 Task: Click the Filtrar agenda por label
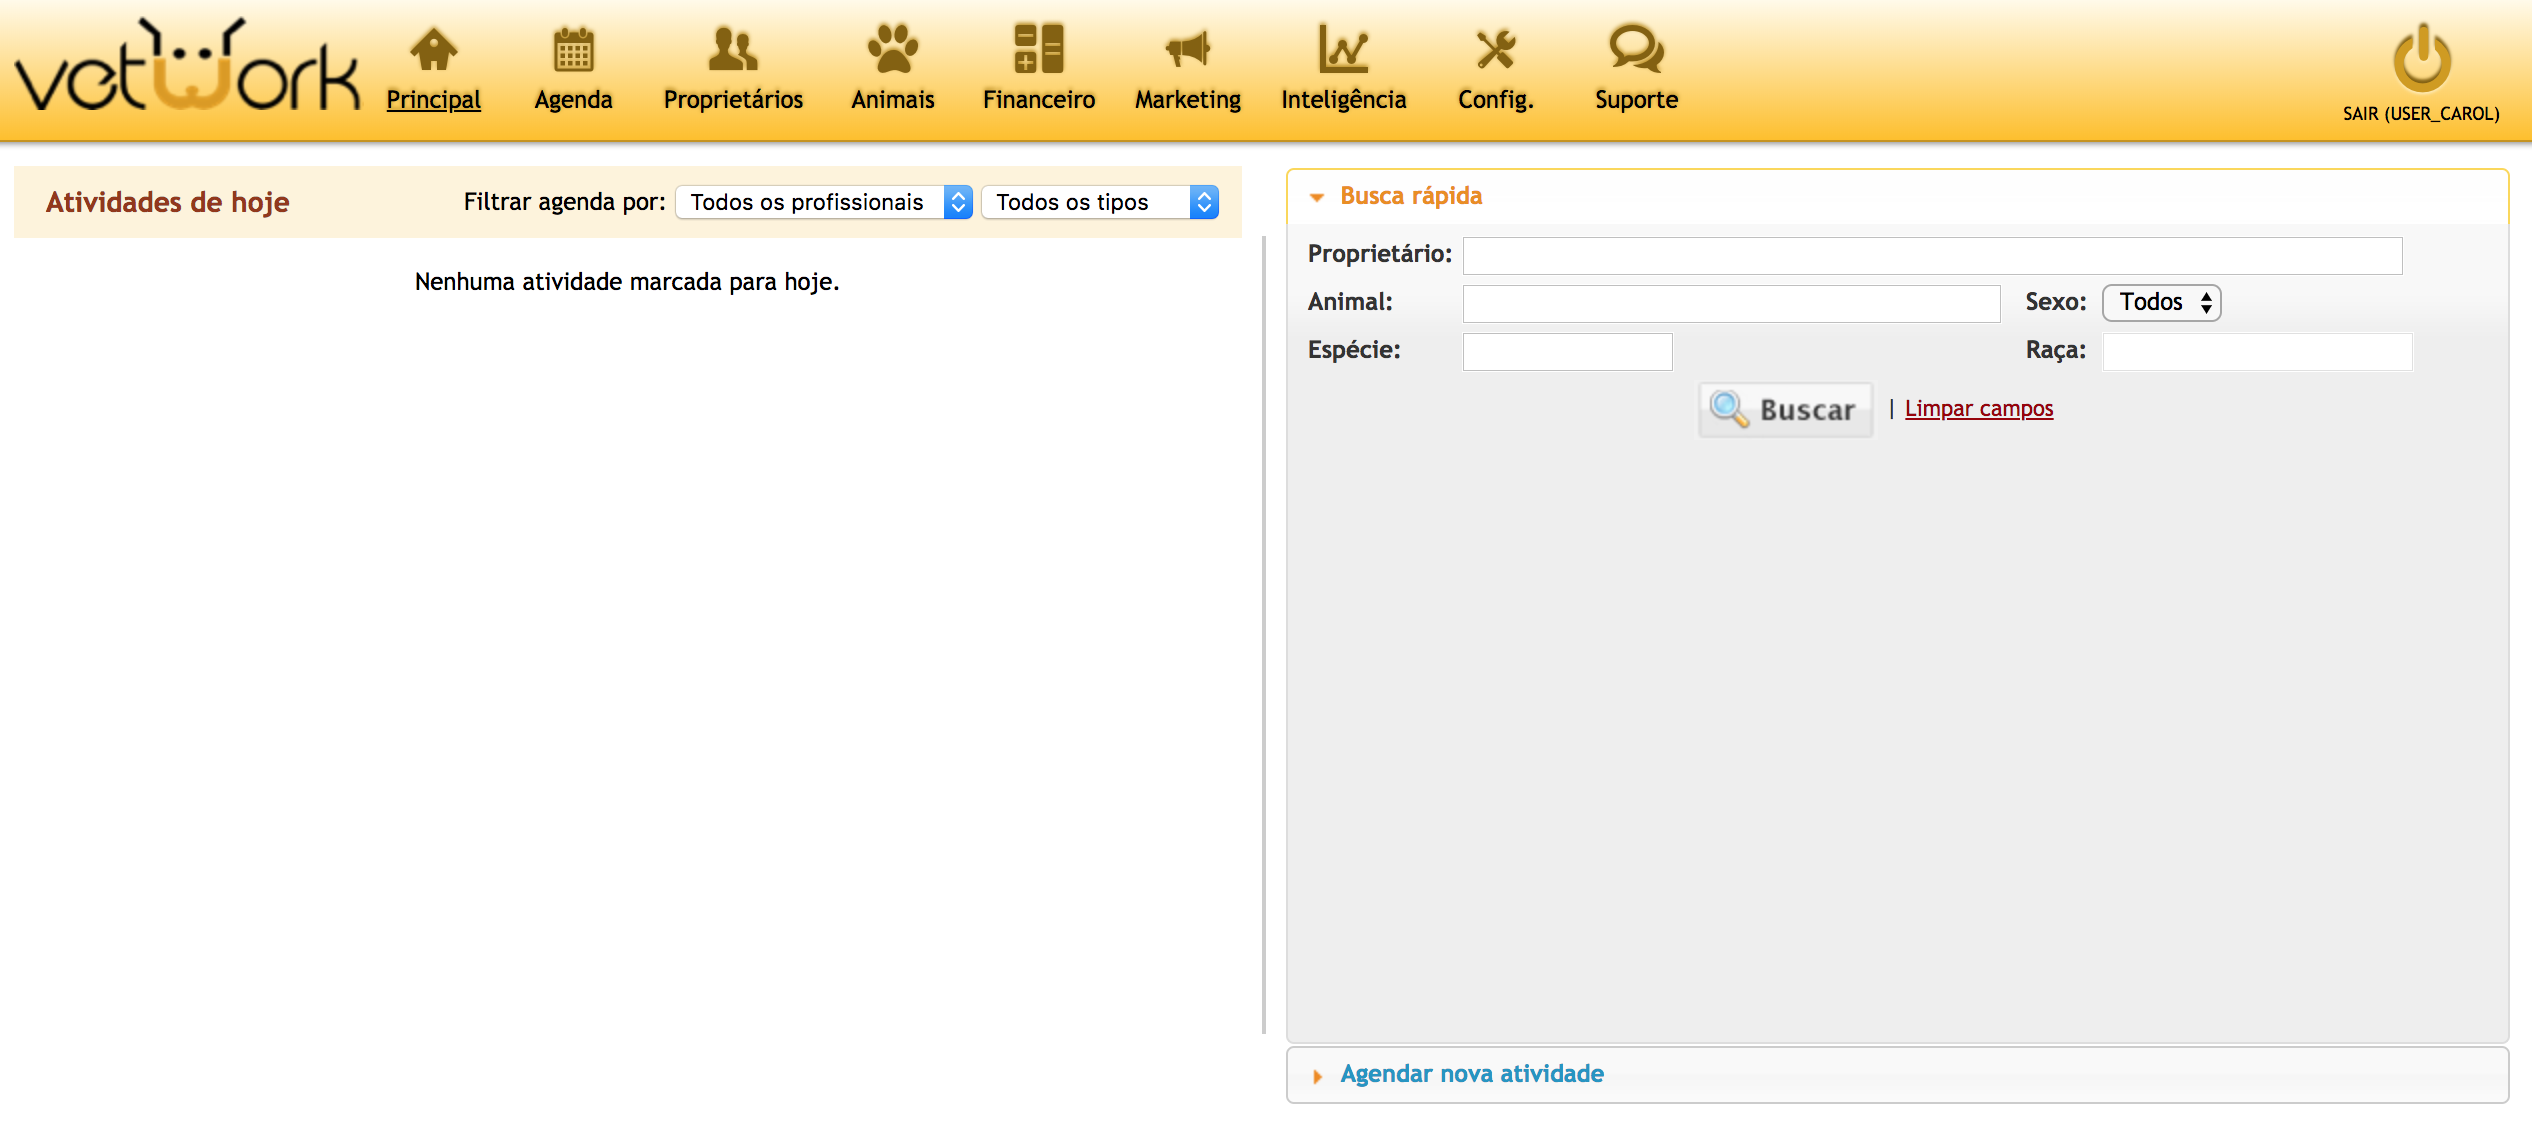click(x=564, y=202)
